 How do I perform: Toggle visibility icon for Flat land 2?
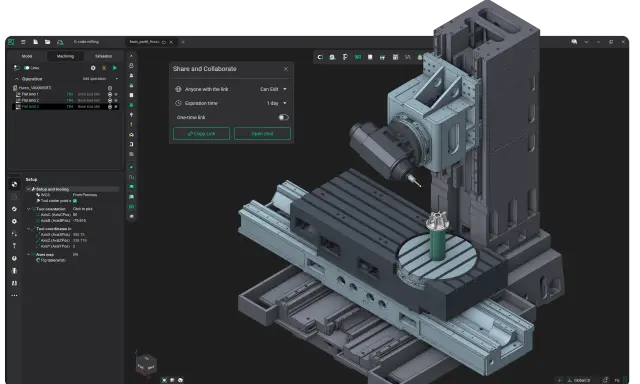point(110,100)
